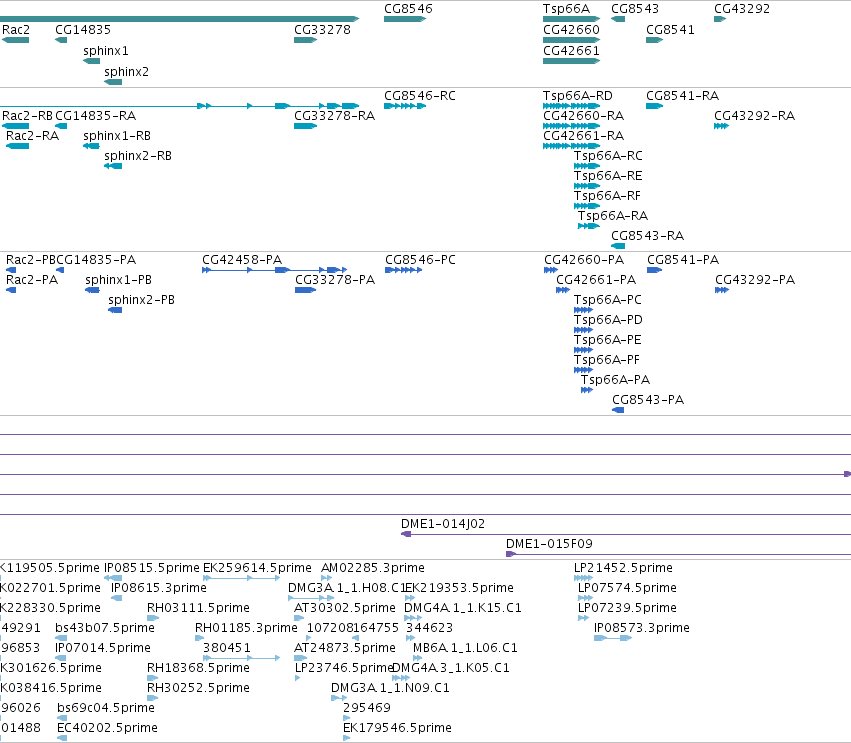Image resolution: width=851 pixels, height=743 pixels.
Task: Select protein CG42458-PA
Action: pyautogui.click(x=242, y=261)
